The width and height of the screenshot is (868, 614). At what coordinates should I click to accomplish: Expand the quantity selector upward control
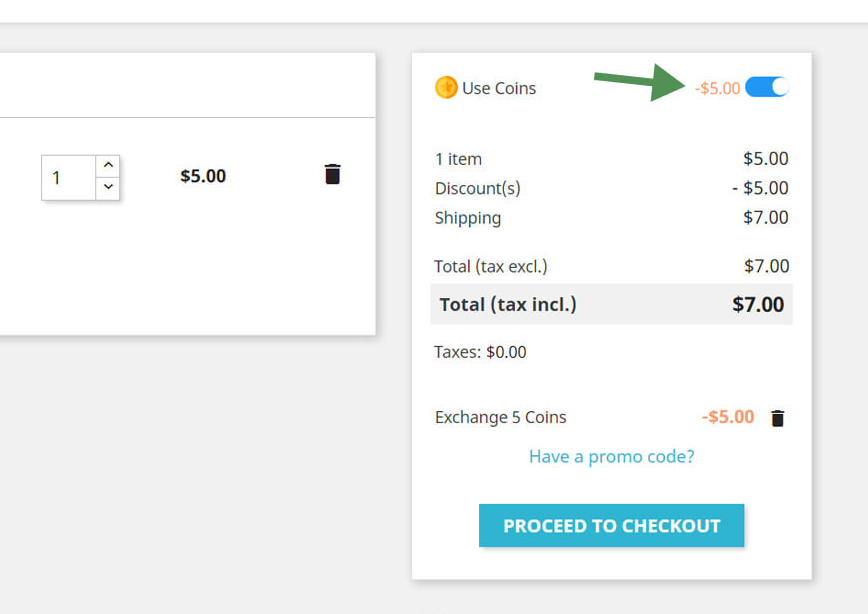click(x=107, y=164)
